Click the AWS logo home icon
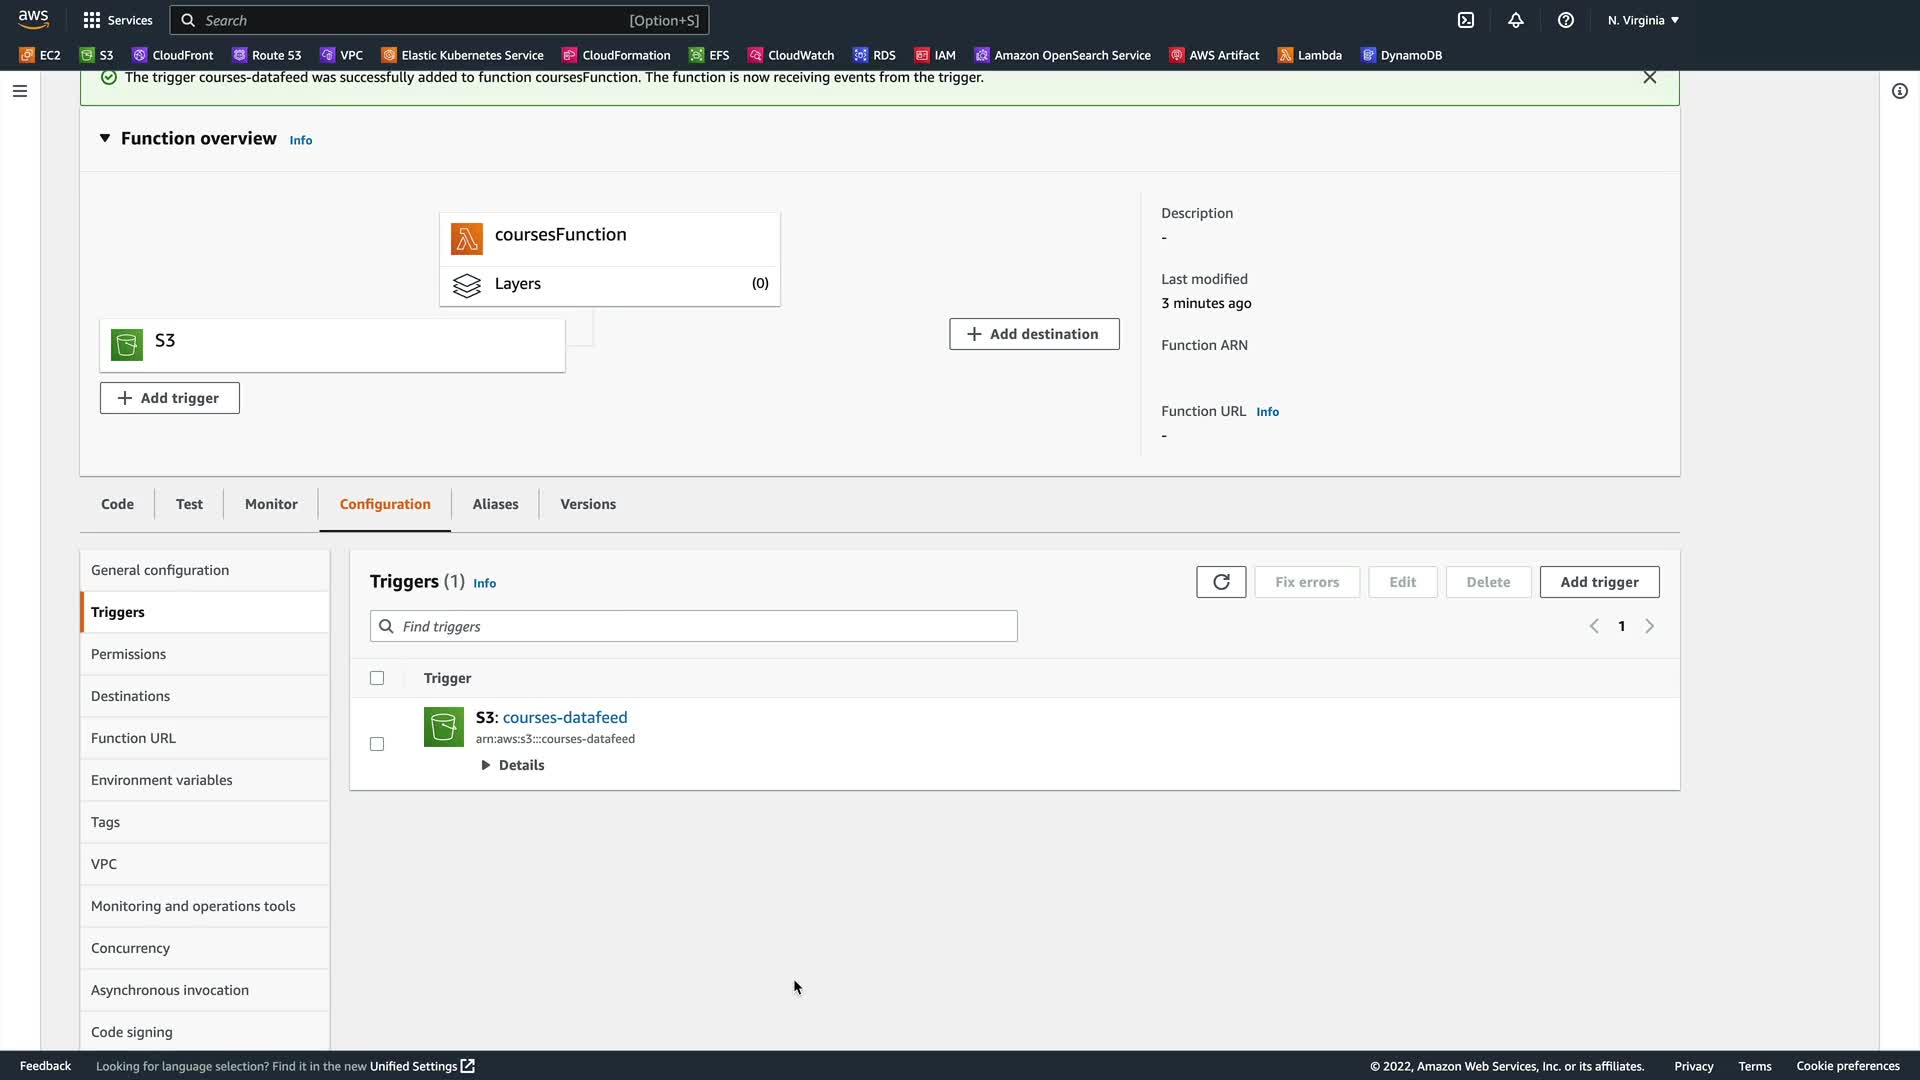The height and width of the screenshot is (1080, 1920). tap(33, 19)
